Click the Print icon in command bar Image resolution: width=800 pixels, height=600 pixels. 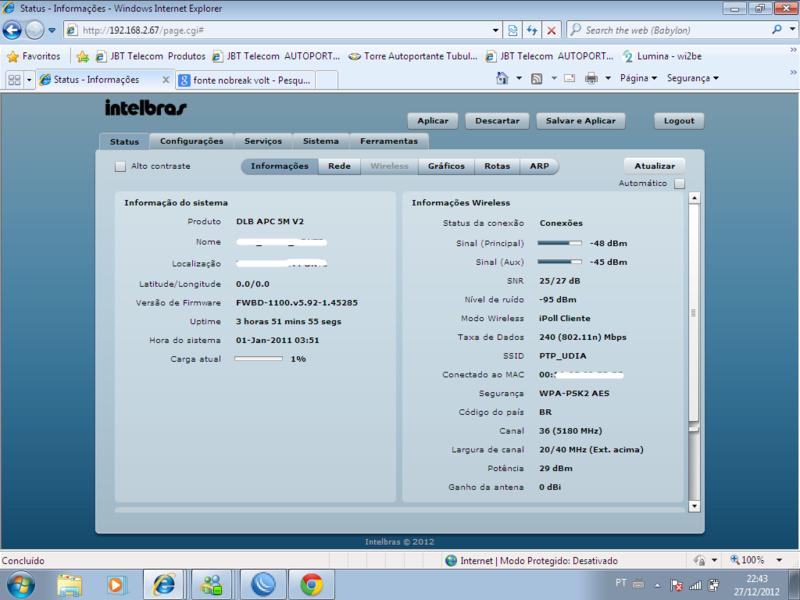(x=591, y=78)
